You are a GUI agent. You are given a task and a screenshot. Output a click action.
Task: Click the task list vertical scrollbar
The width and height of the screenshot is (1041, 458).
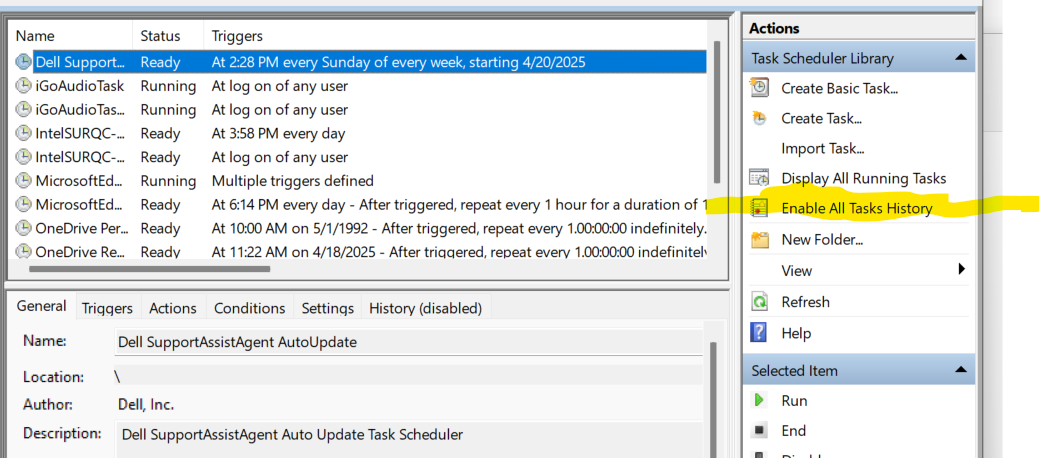pos(717,113)
